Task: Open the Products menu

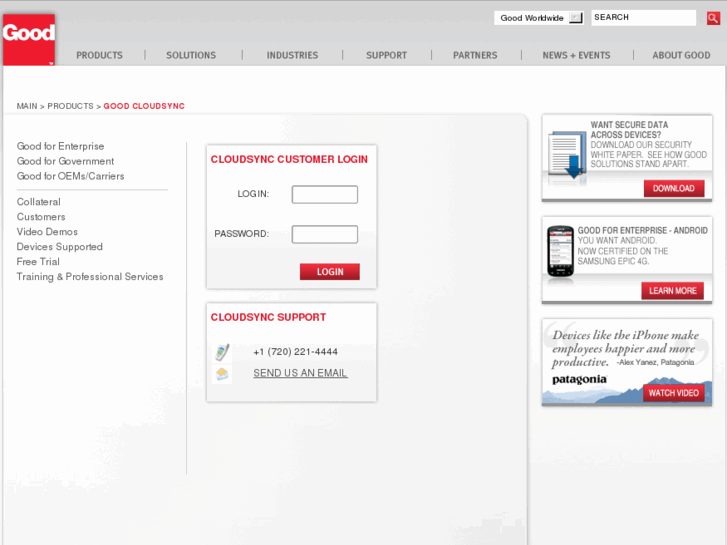Action: pyautogui.click(x=99, y=55)
